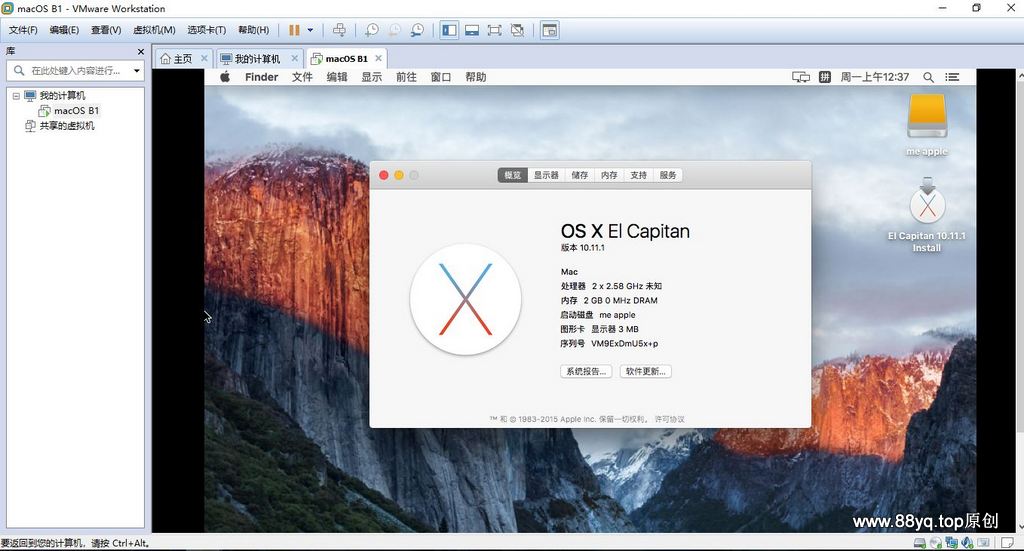Viewport: 1024px width, 551px height.
Task: Open the Notification Center list icon
Action: coord(952,77)
